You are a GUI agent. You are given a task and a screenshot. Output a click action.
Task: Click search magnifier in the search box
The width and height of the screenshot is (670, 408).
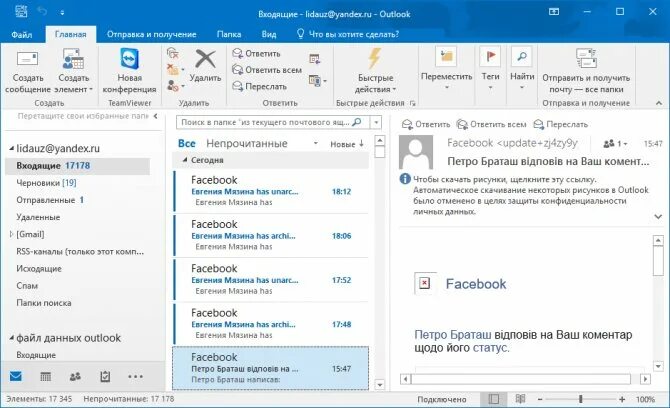(357, 122)
